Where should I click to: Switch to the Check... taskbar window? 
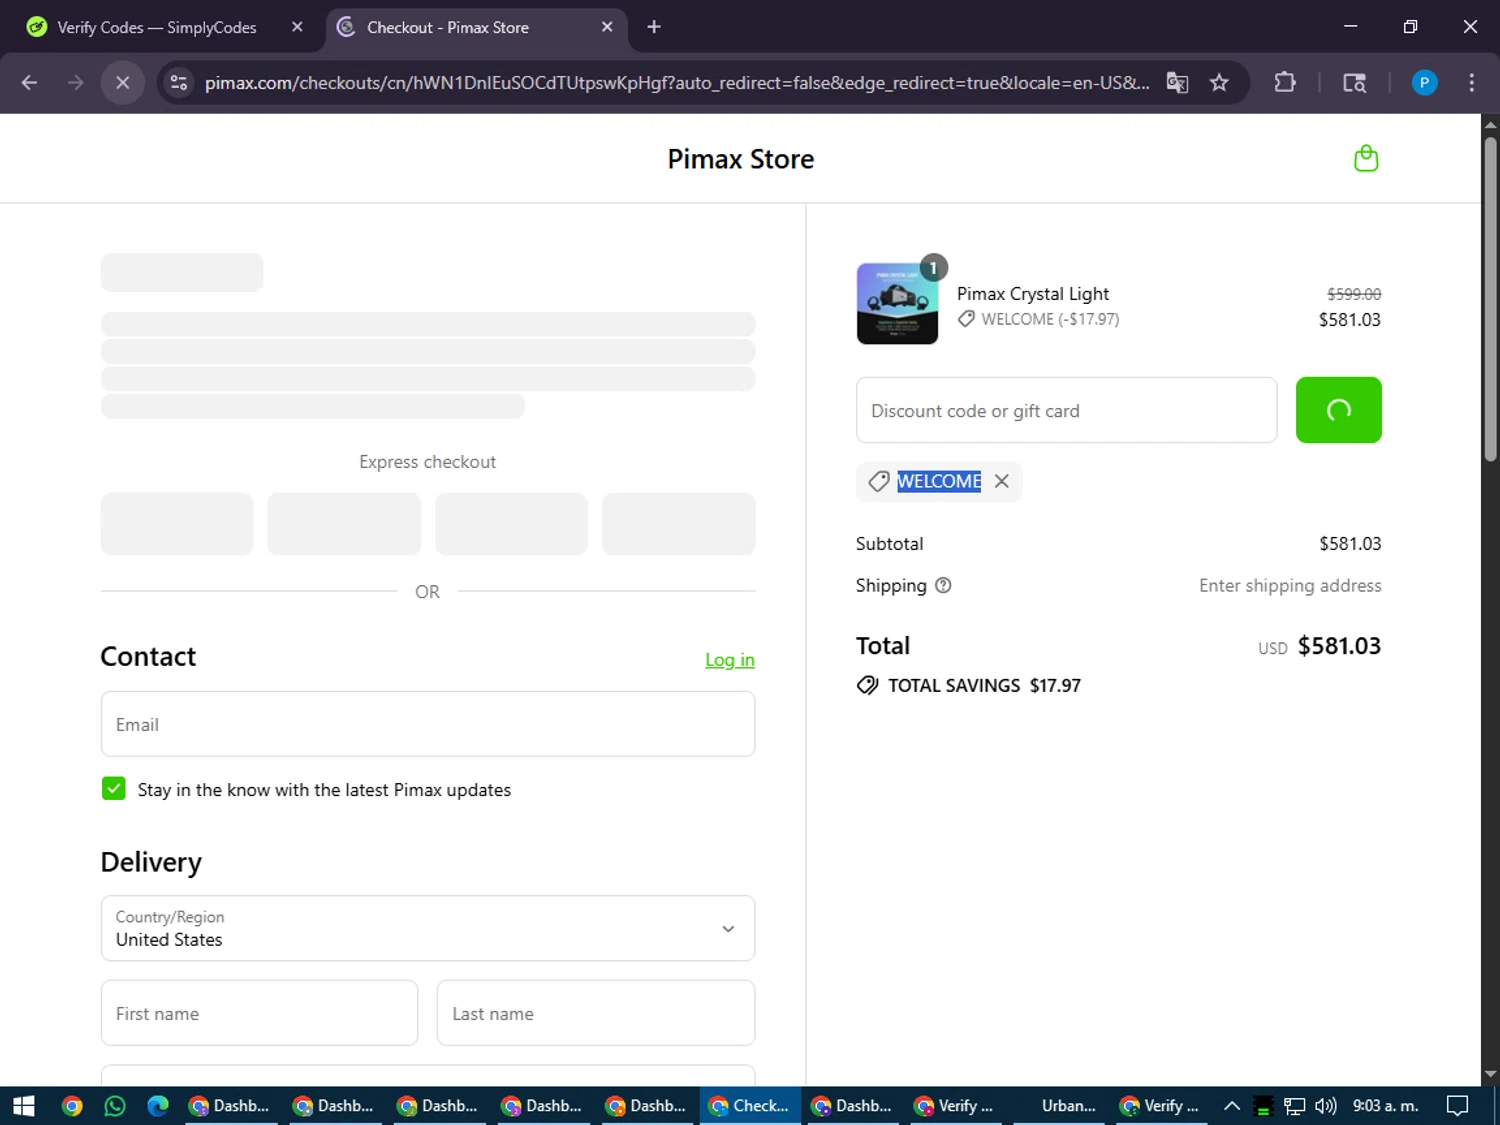pyautogui.click(x=750, y=1106)
